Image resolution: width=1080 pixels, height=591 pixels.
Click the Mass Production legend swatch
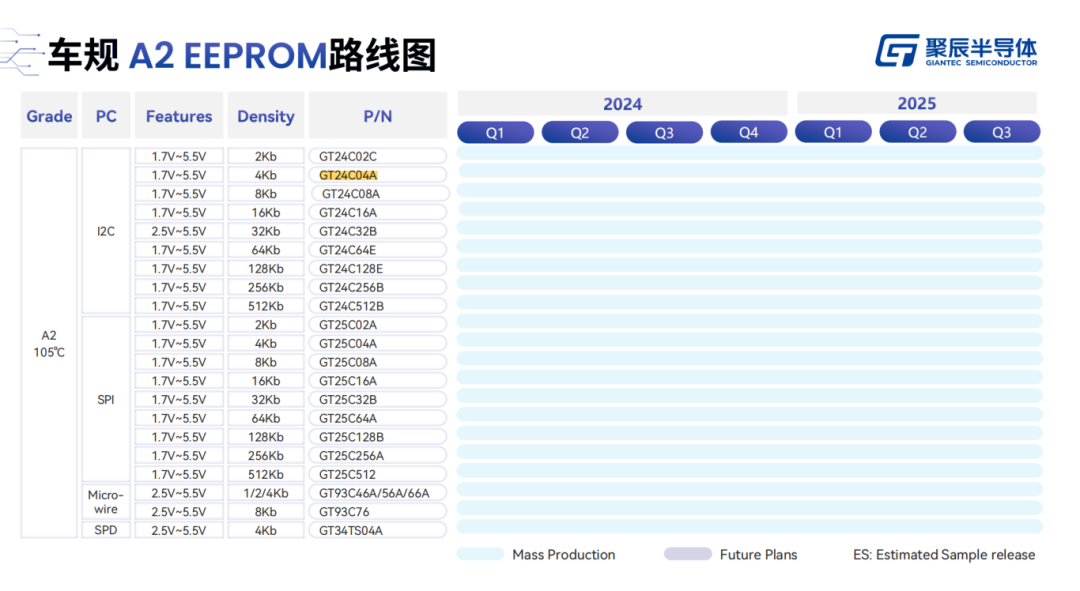click(480, 554)
